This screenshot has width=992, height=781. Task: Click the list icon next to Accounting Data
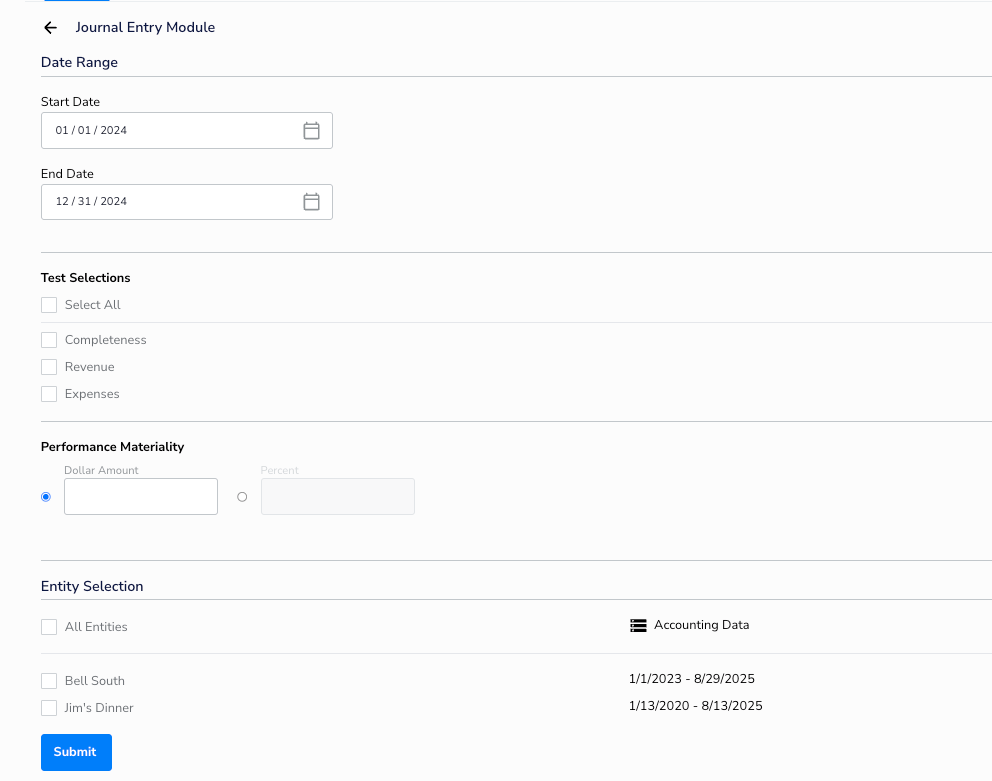(x=638, y=625)
